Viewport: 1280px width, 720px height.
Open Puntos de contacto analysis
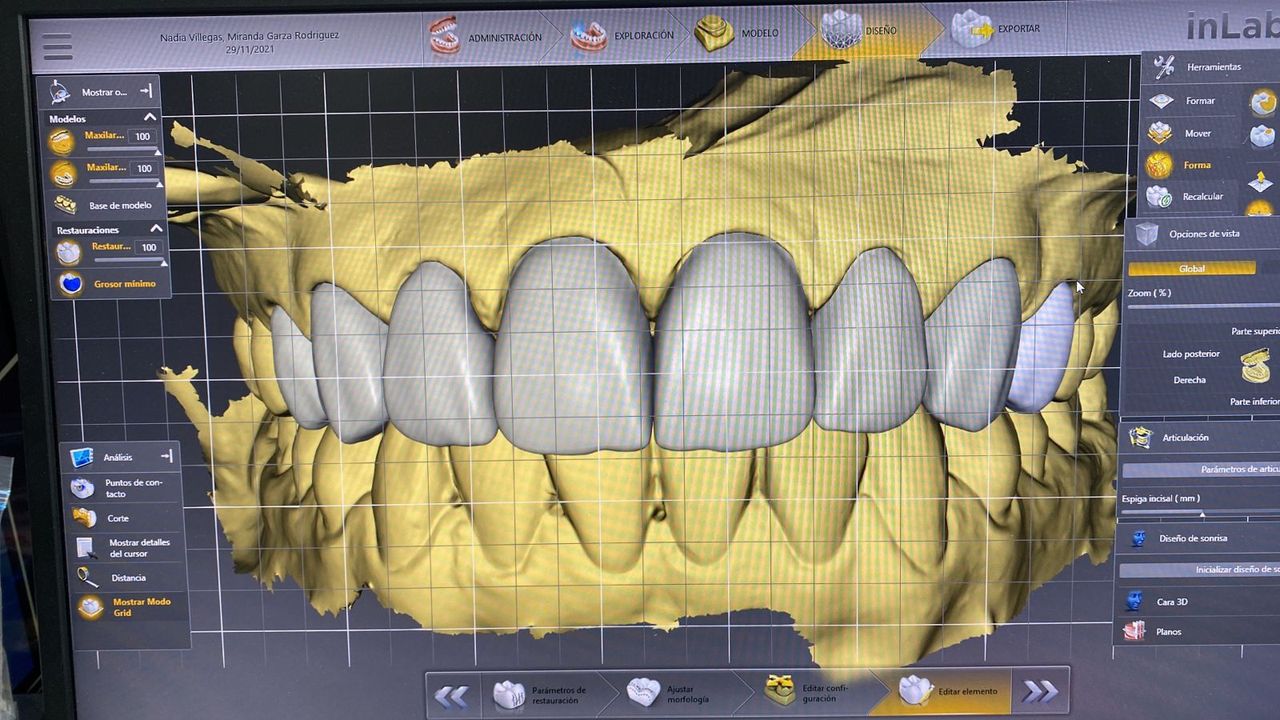pos(83,488)
